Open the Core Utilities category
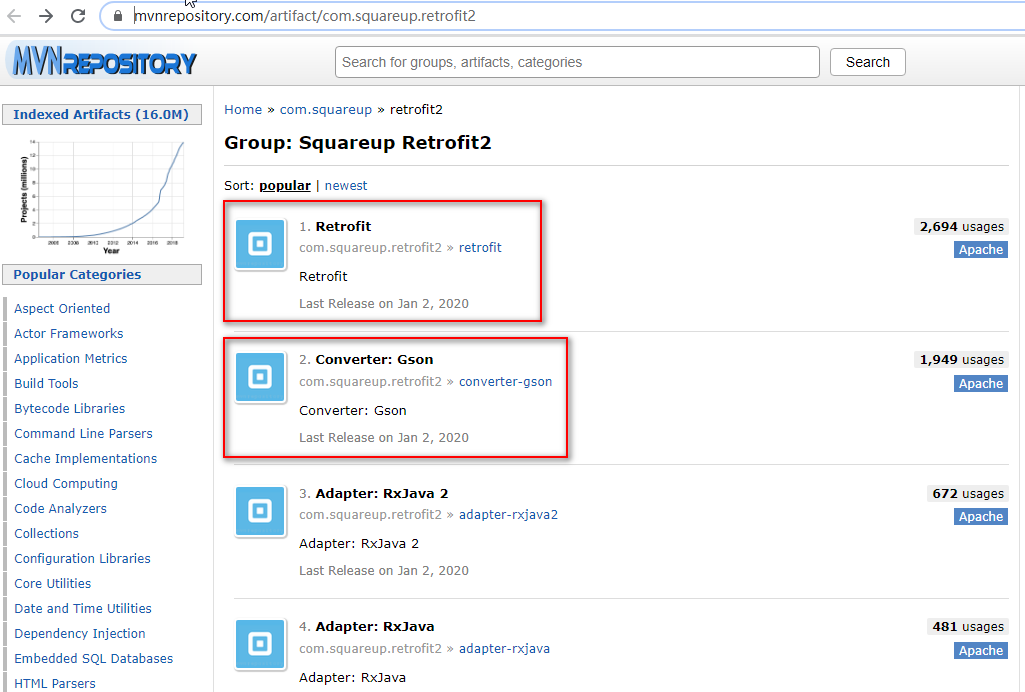The height and width of the screenshot is (692, 1025). coord(52,584)
